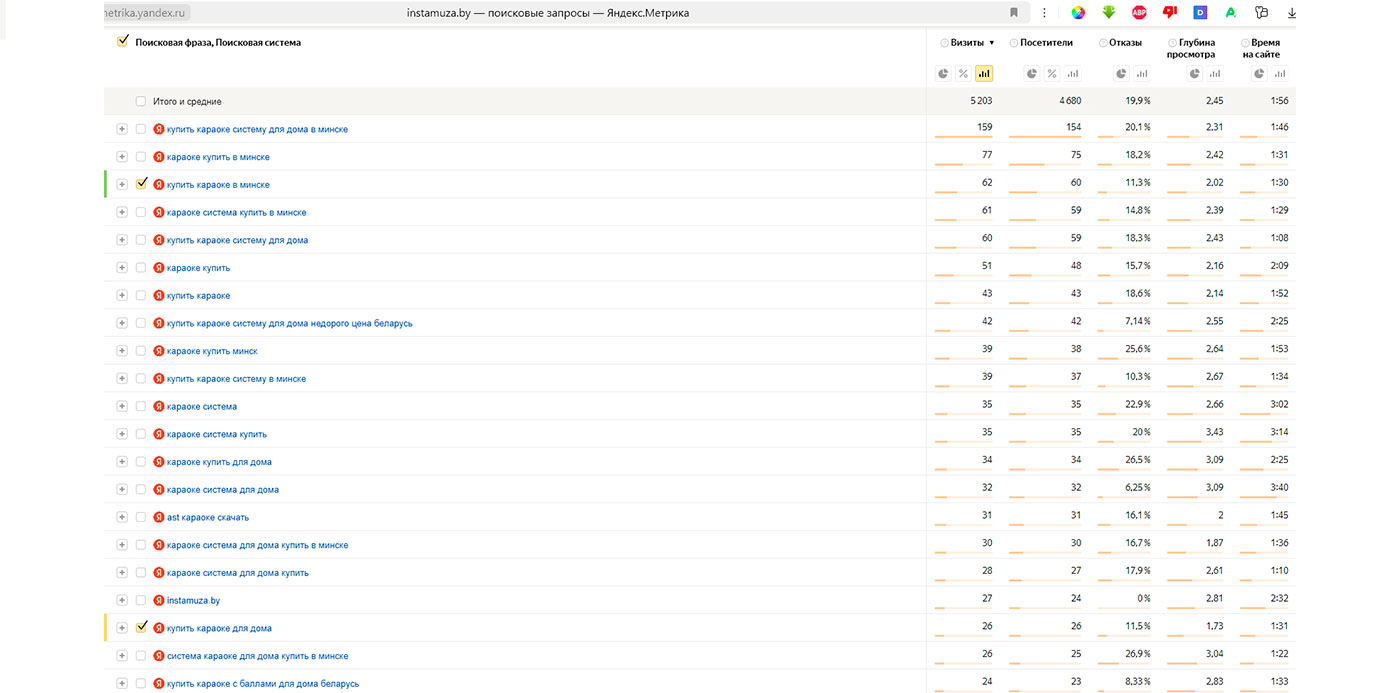
Task: Sort the table by Посетители column
Action: [x=1047, y=43]
